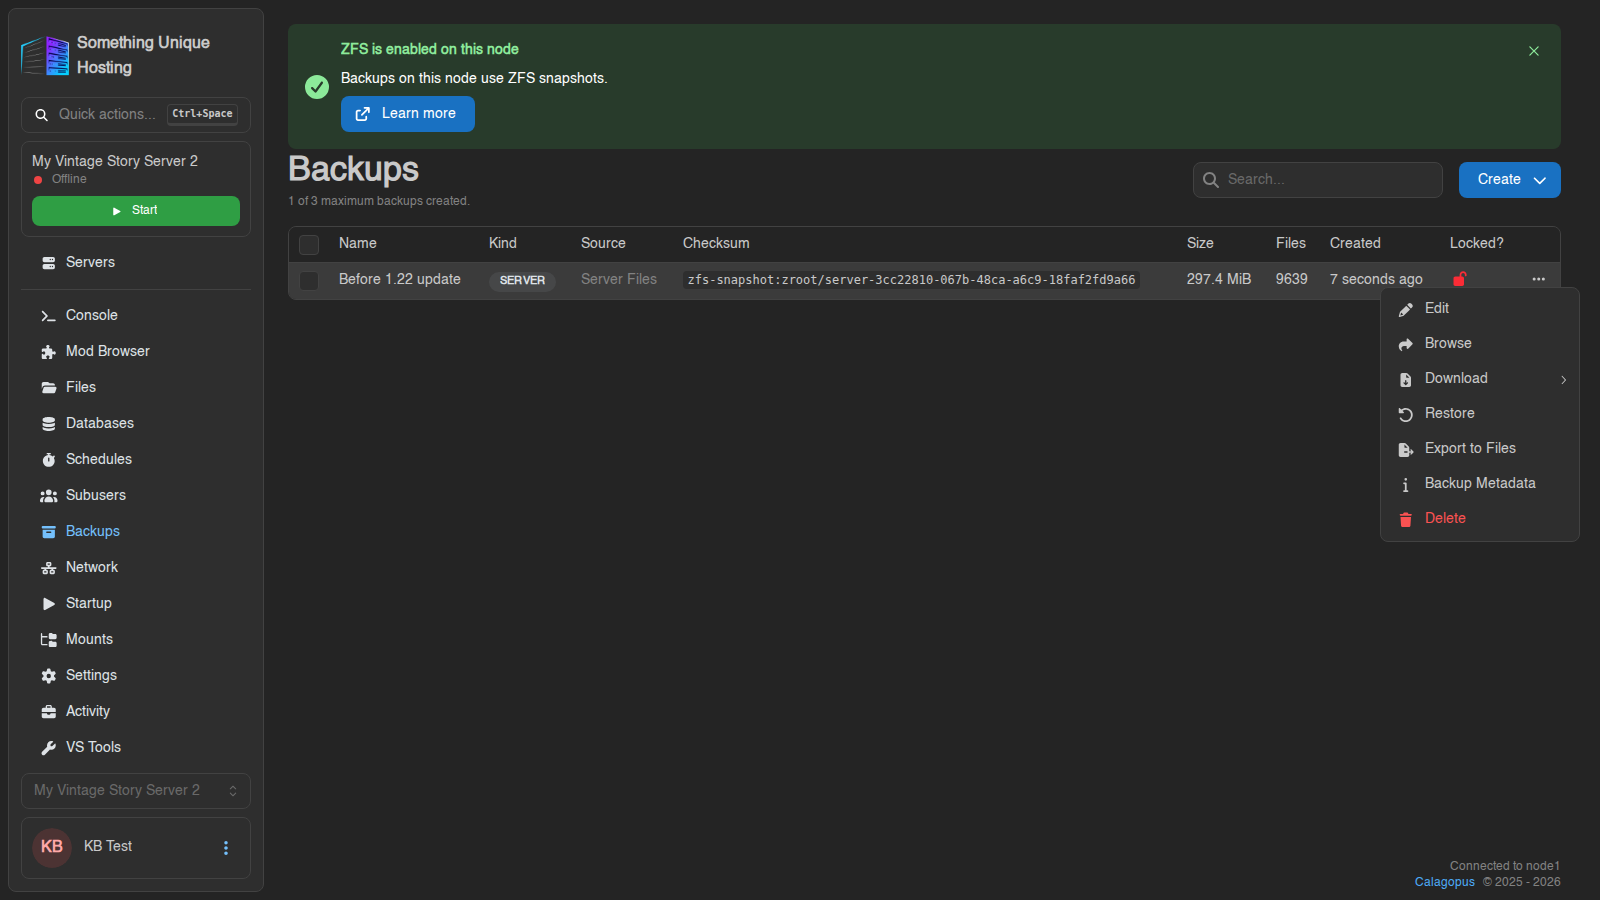Click the SERVER kind badge
1600x900 pixels.
[x=522, y=280]
